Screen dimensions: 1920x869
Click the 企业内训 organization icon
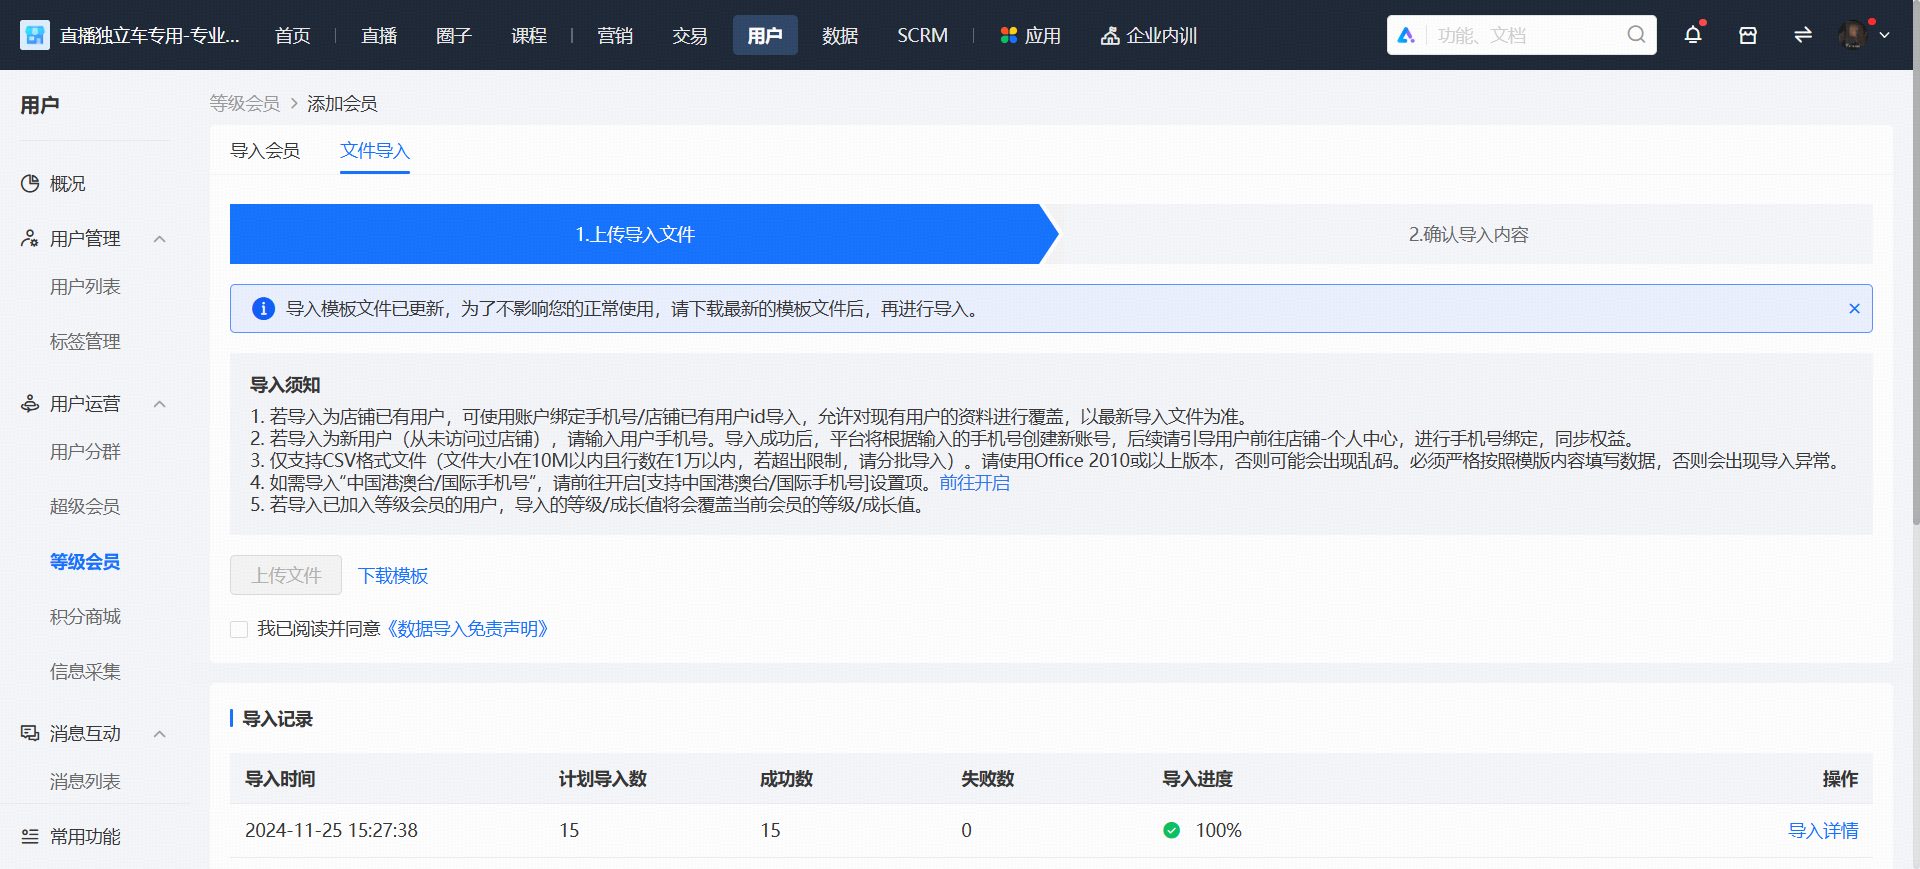pyautogui.click(x=1110, y=36)
